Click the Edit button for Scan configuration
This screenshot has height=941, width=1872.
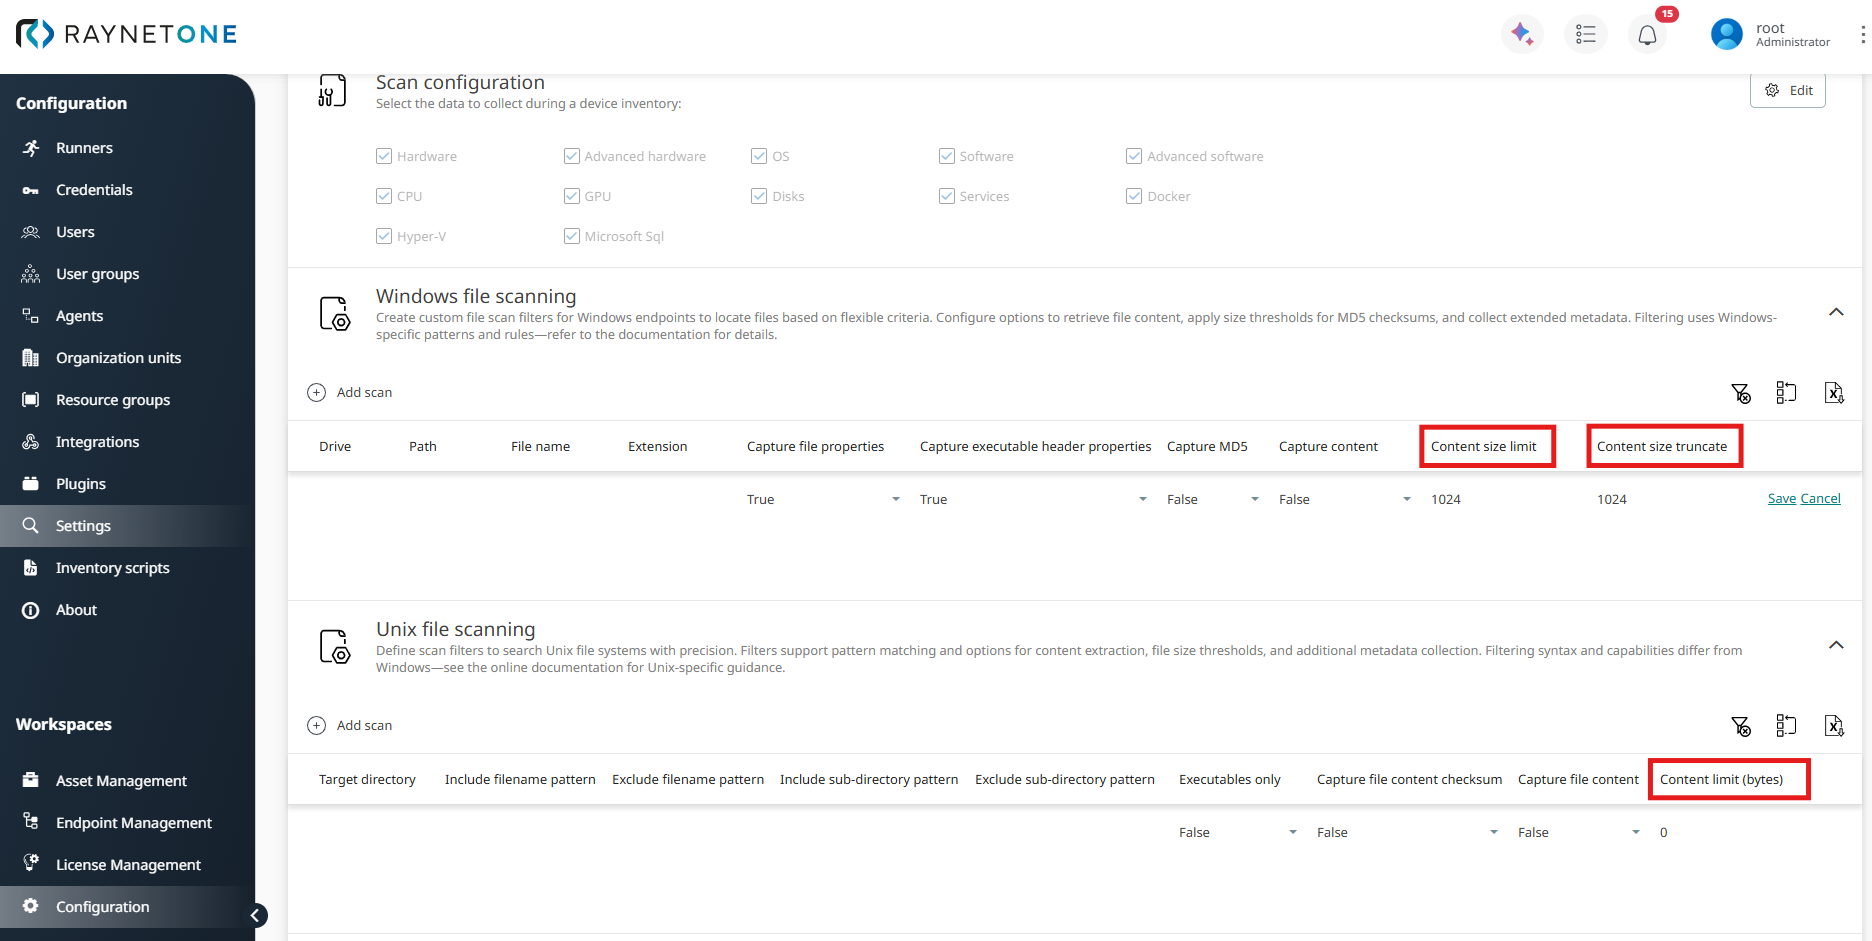click(x=1788, y=90)
